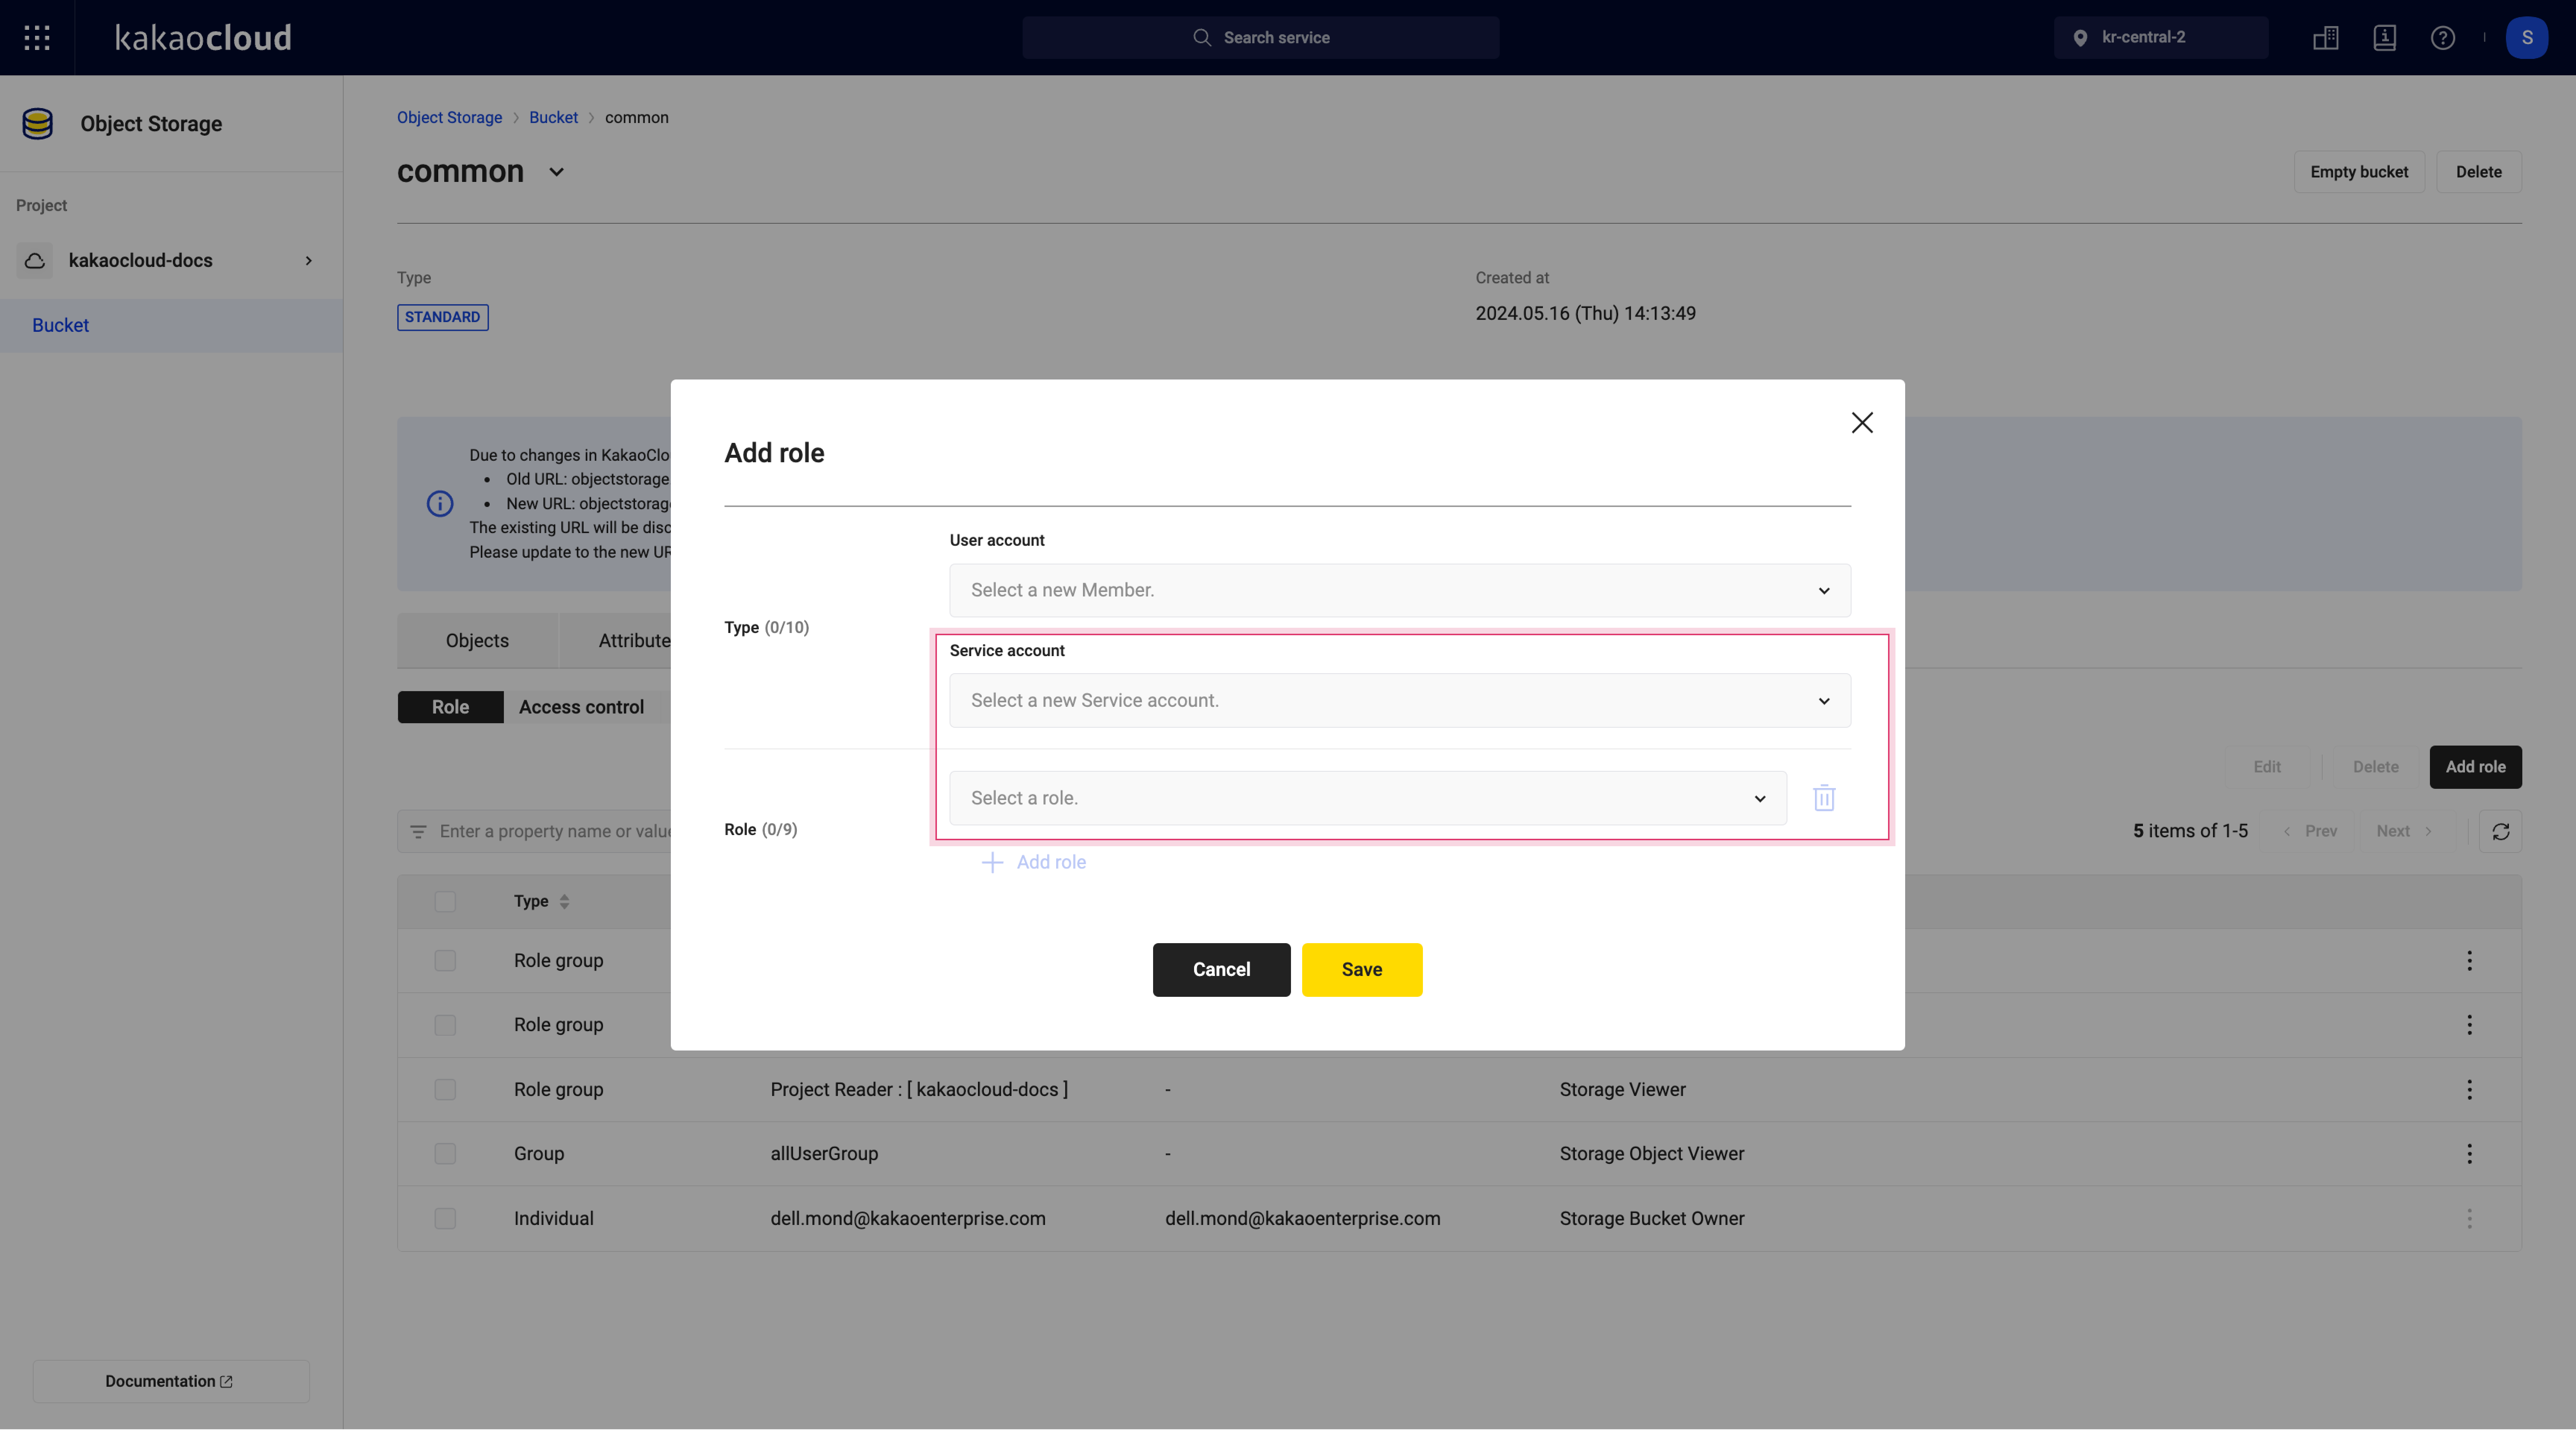
Task: Open the apps grid menu icon
Action: pos(37,38)
